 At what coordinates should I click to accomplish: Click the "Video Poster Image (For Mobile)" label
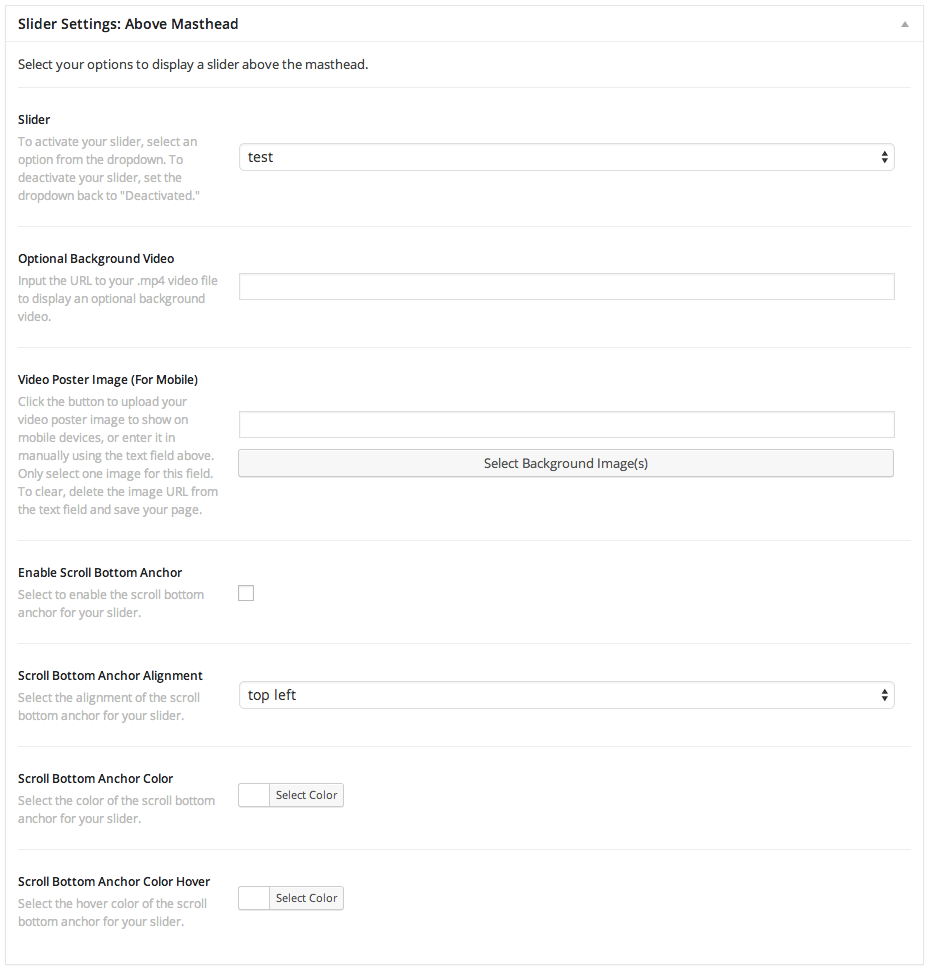click(x=108, y=380)
